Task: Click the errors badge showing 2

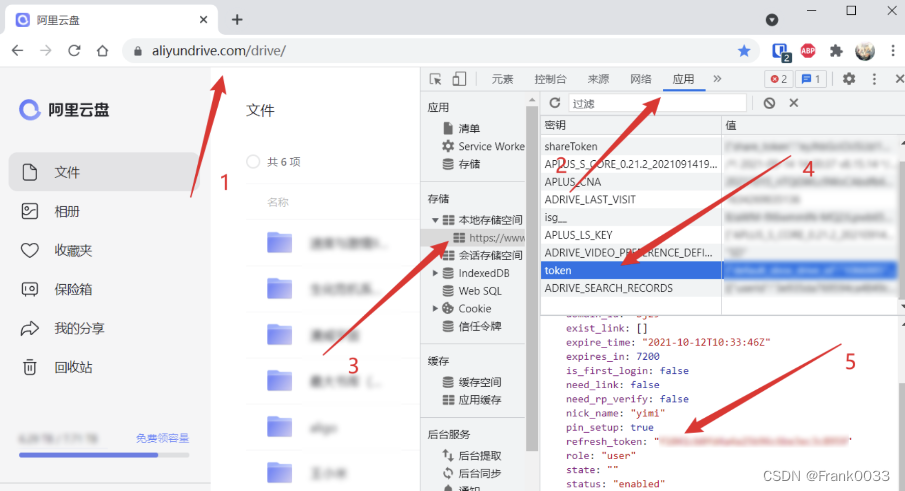Action: point(779,79)
